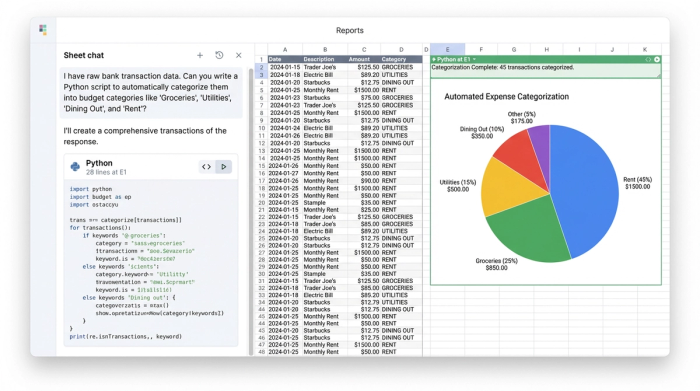The height and width of the screenshot is (391, 700).
Task: Run the E1 block via green header play icon
Action: click(657, 59)
